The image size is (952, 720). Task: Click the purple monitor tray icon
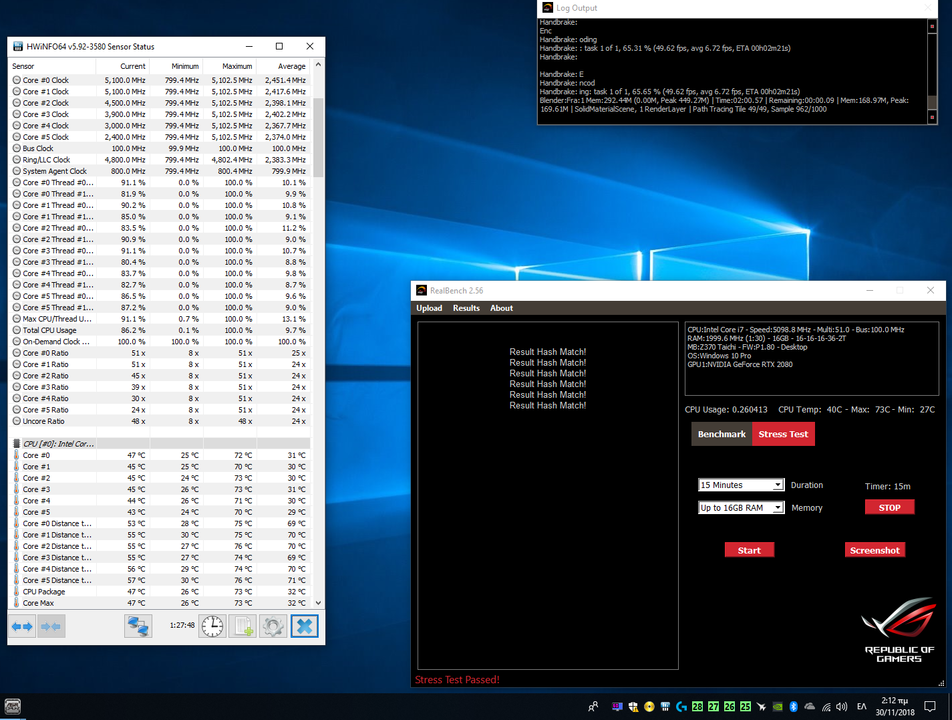[617, 707]
